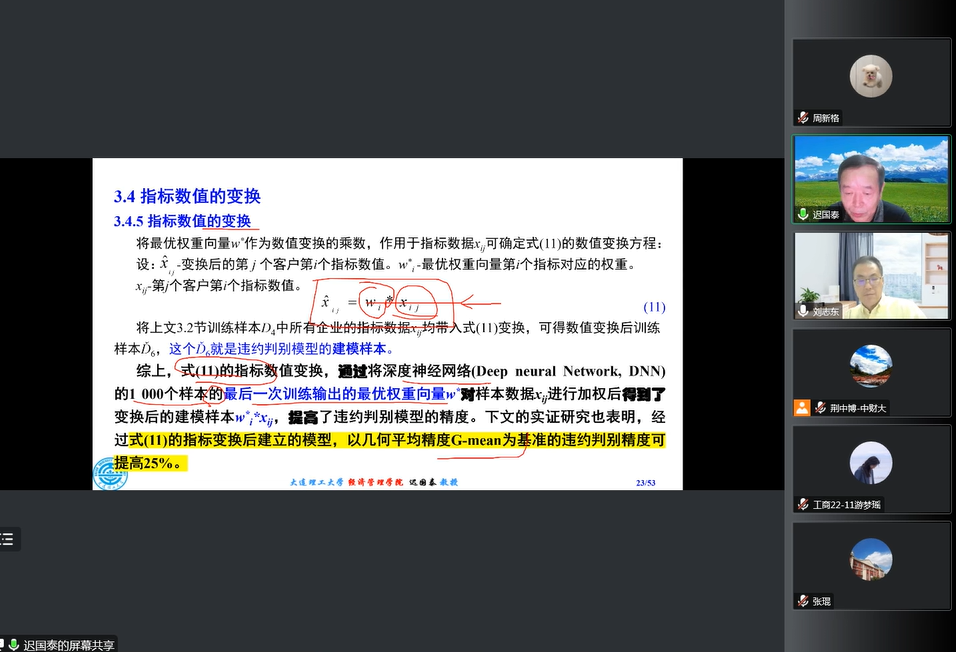Click the 迟国泰的屏幕共享 label
Screen dimensions: 956x652
(x=68, y=645)
